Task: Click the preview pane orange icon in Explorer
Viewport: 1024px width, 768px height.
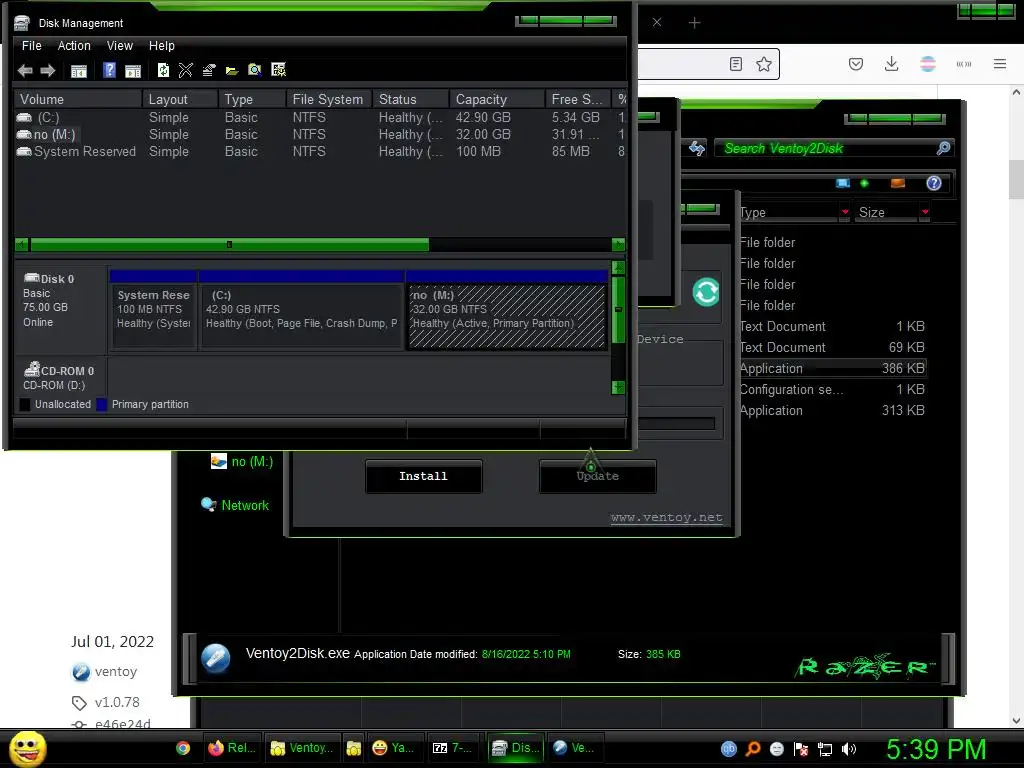Action: 898,184
